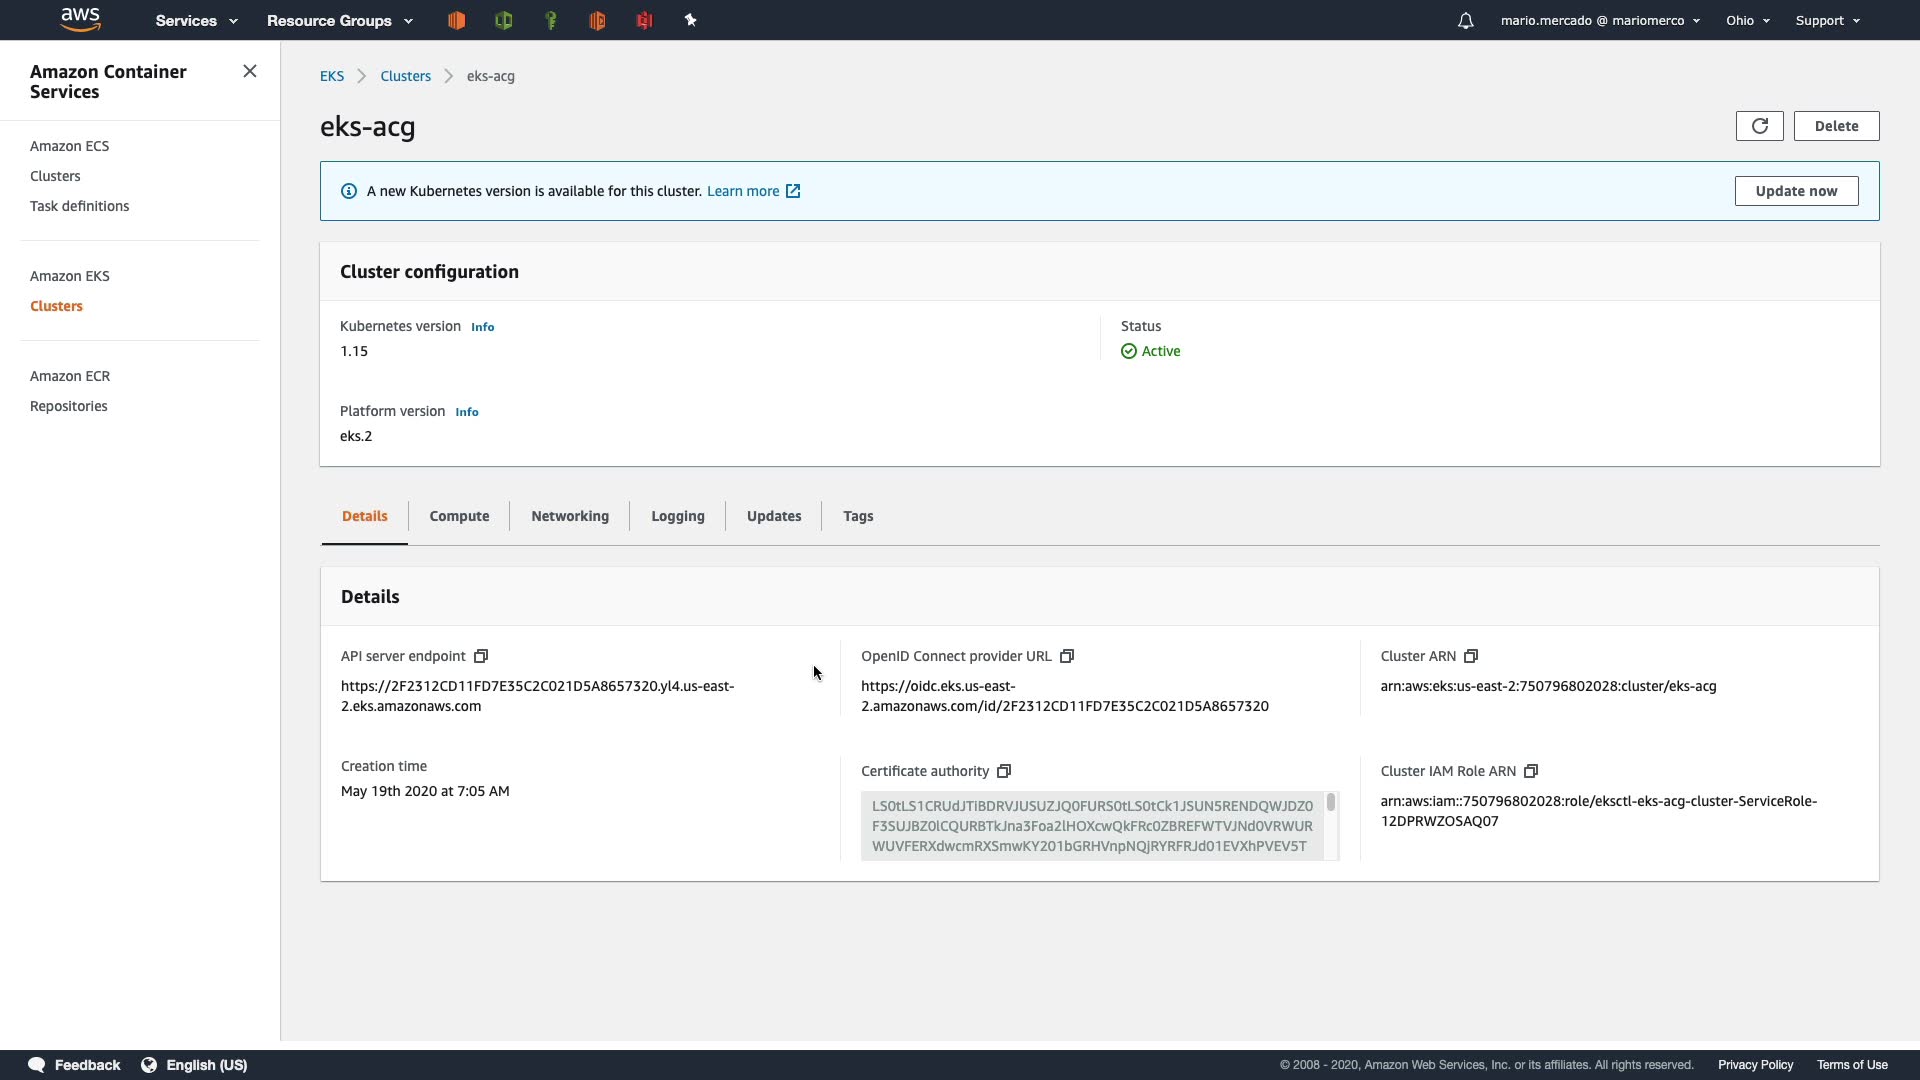This screenshot has height=1080, width=1920.
Task: Close the Amazon Container Services sidebar
Action: 250,71
